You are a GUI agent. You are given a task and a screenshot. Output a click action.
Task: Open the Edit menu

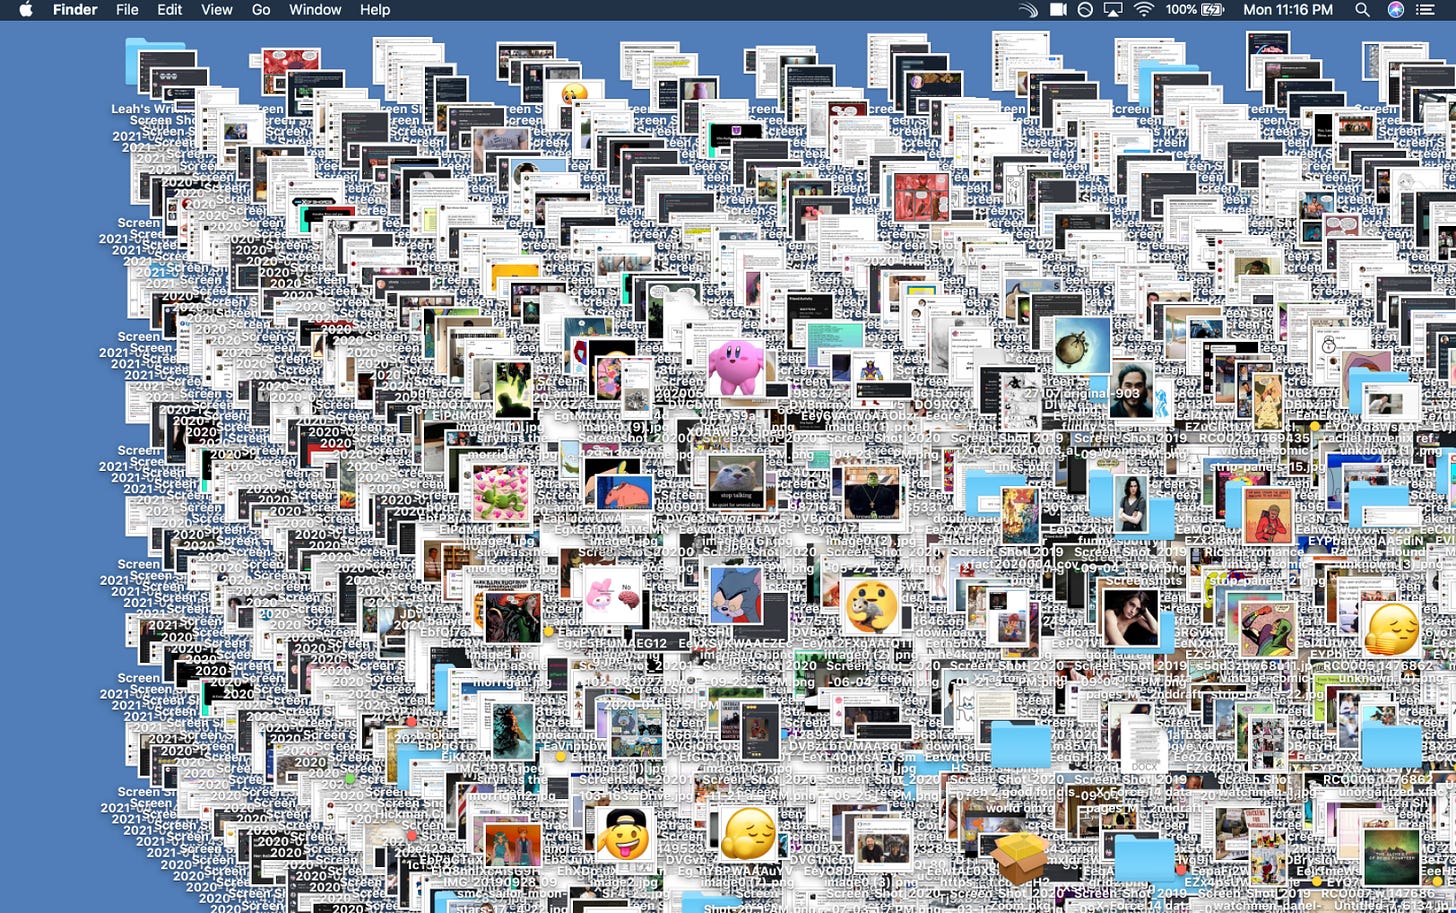pos(170,10)
